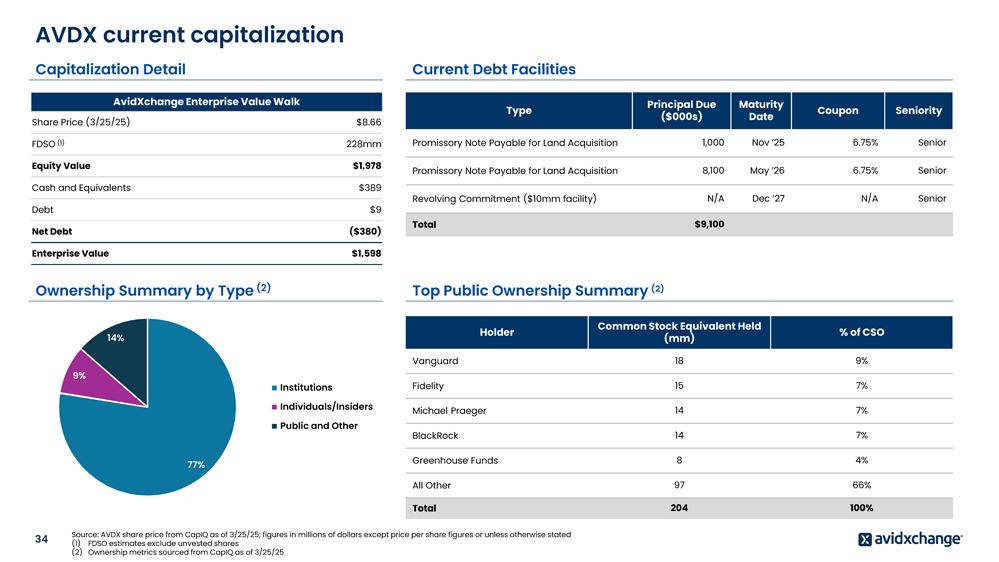999x562 pixels.
Task: Click the Common Stock Equivalent Held header
Action: [x=679, y=333]
